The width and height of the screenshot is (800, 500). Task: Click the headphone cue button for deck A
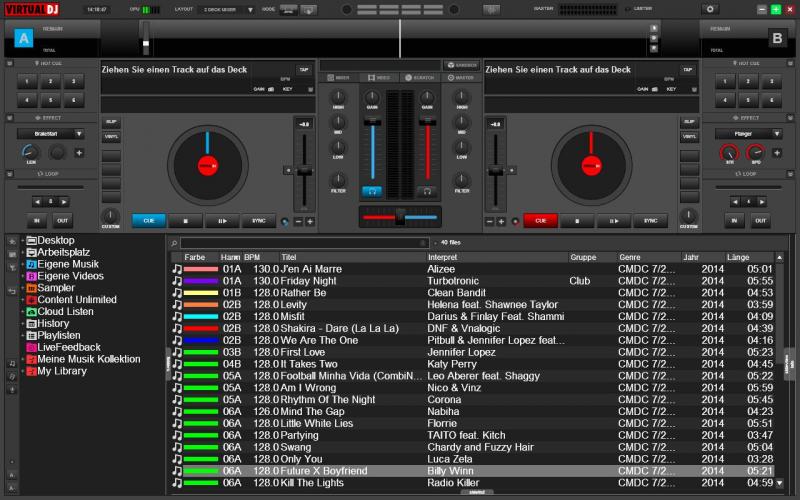372,190
